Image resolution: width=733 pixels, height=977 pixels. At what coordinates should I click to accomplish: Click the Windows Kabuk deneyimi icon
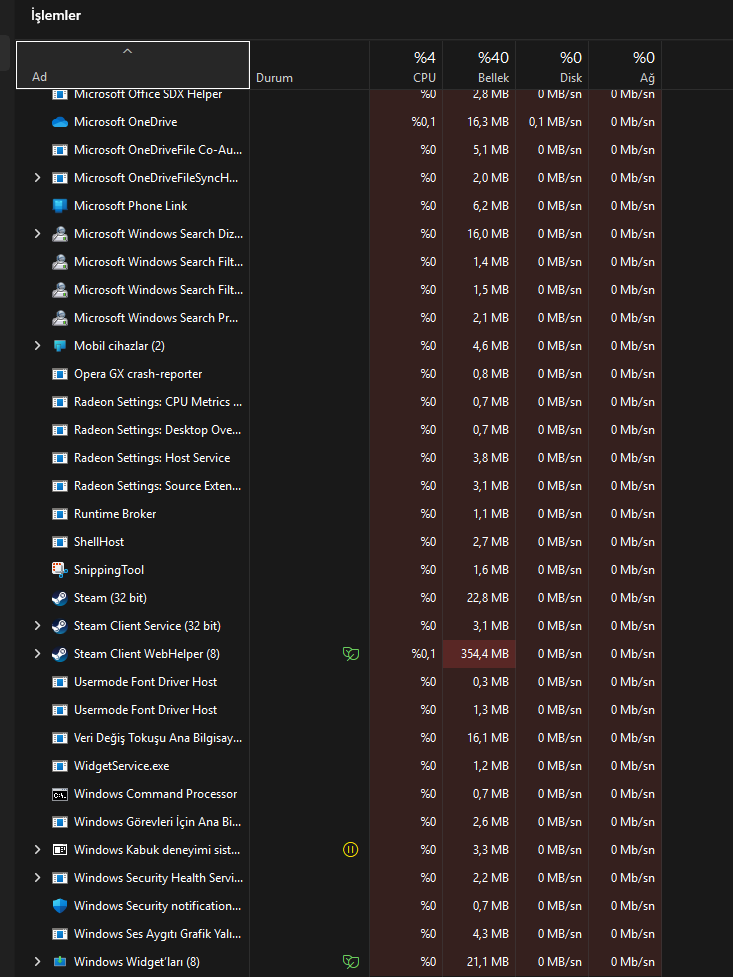point(60,850)
